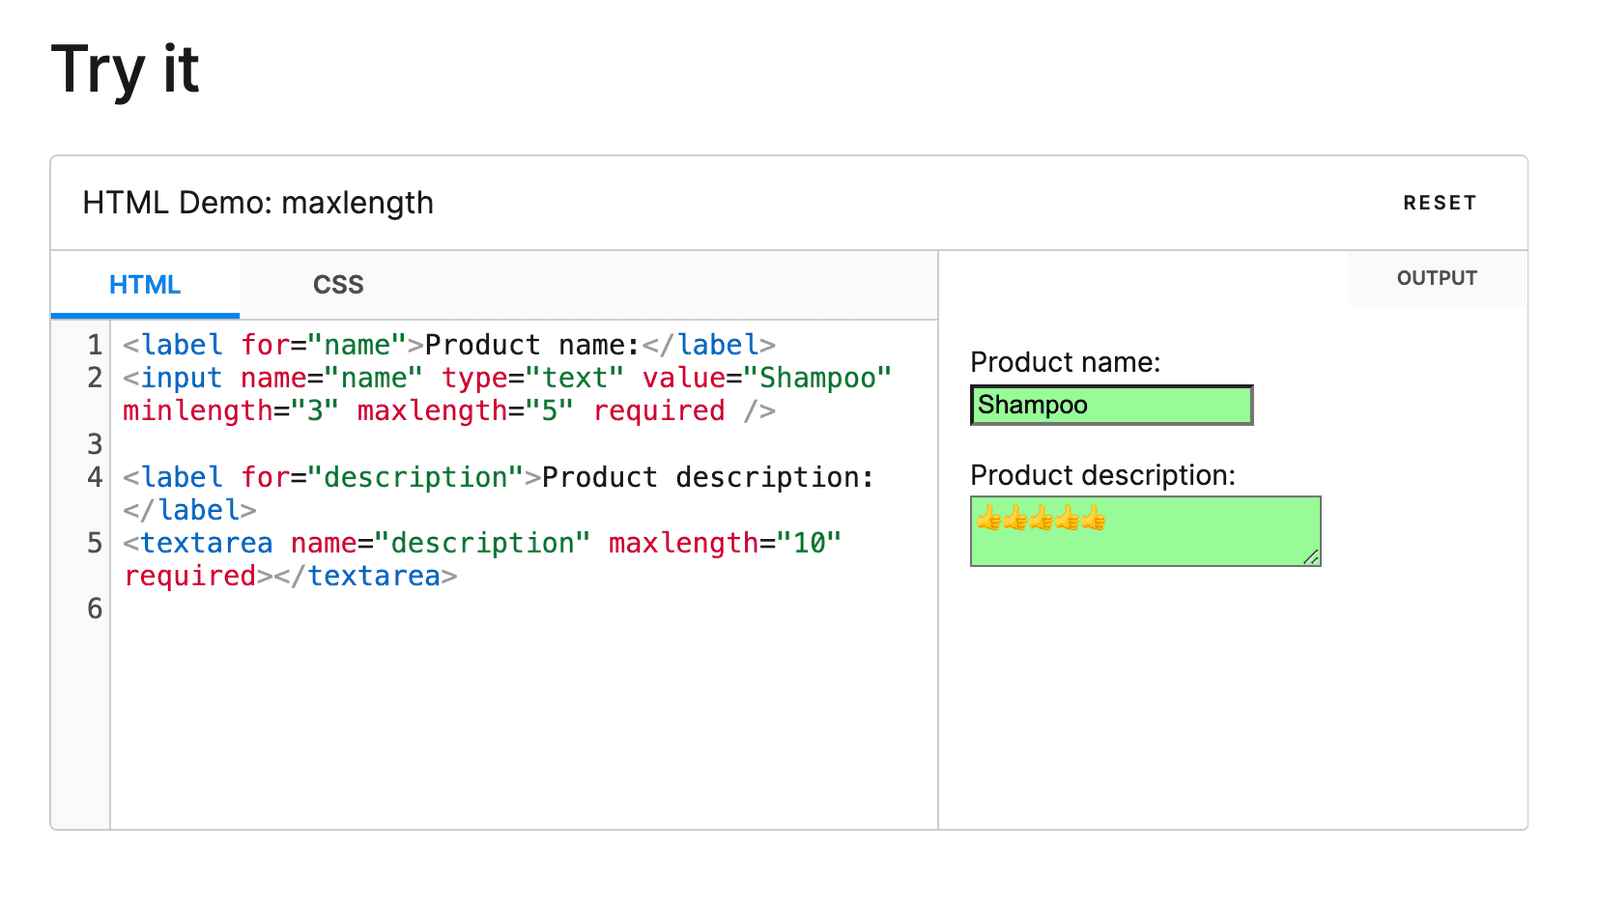The image size is (1600, 904).
Task: Click line number 1 in the editor gutter
Action: click(94, 345)
